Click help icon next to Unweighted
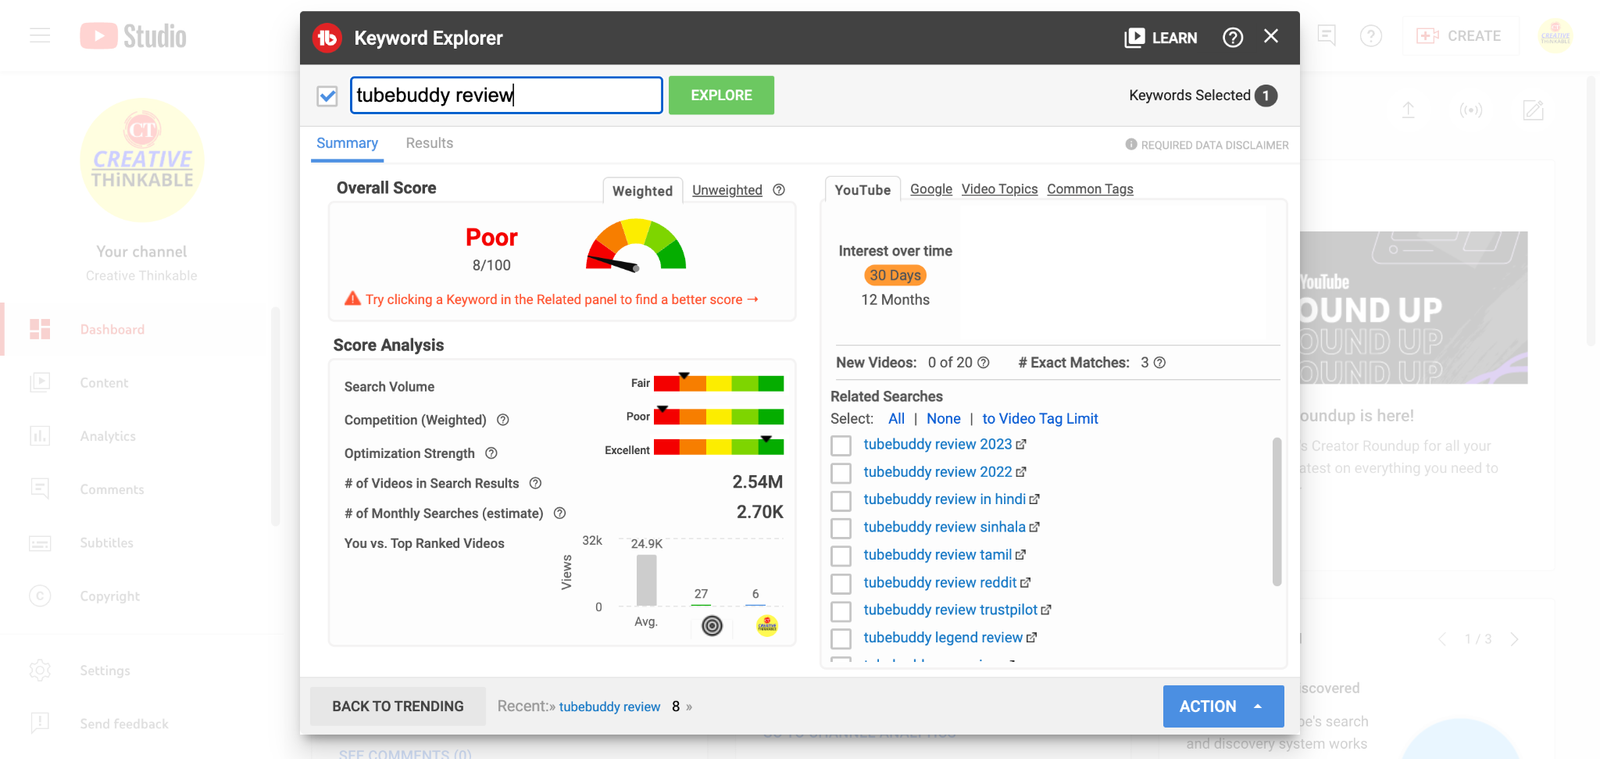 tap(779, 190)
